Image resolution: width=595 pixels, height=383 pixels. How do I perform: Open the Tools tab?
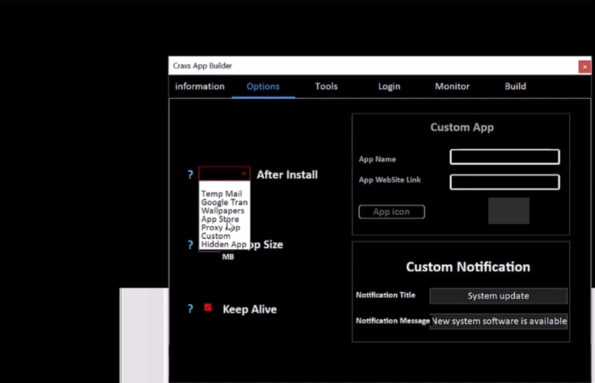tap(326, 87)
